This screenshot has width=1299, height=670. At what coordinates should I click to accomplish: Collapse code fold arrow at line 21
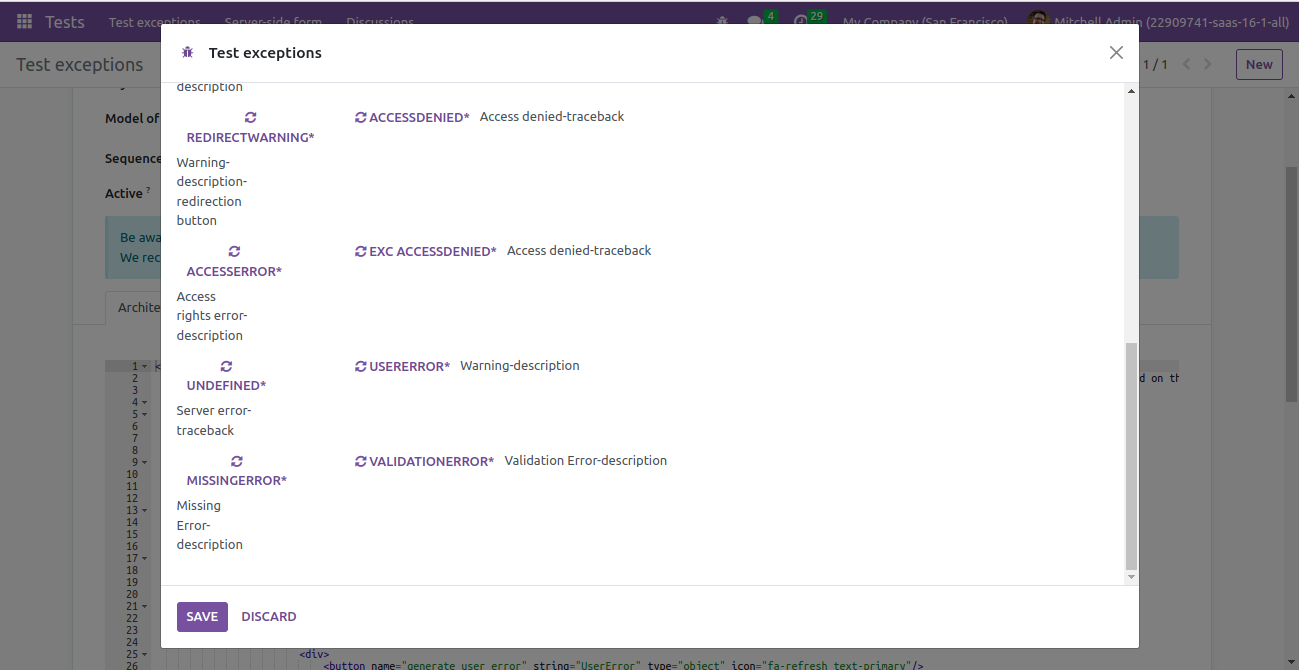tap(145, 606)
